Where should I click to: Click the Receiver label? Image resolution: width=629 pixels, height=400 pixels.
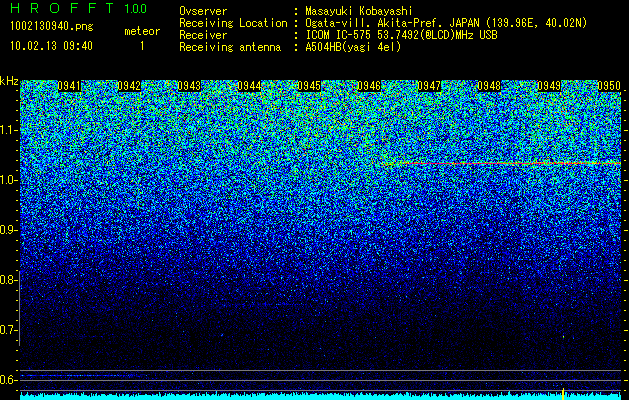click(x=203, y=35)
